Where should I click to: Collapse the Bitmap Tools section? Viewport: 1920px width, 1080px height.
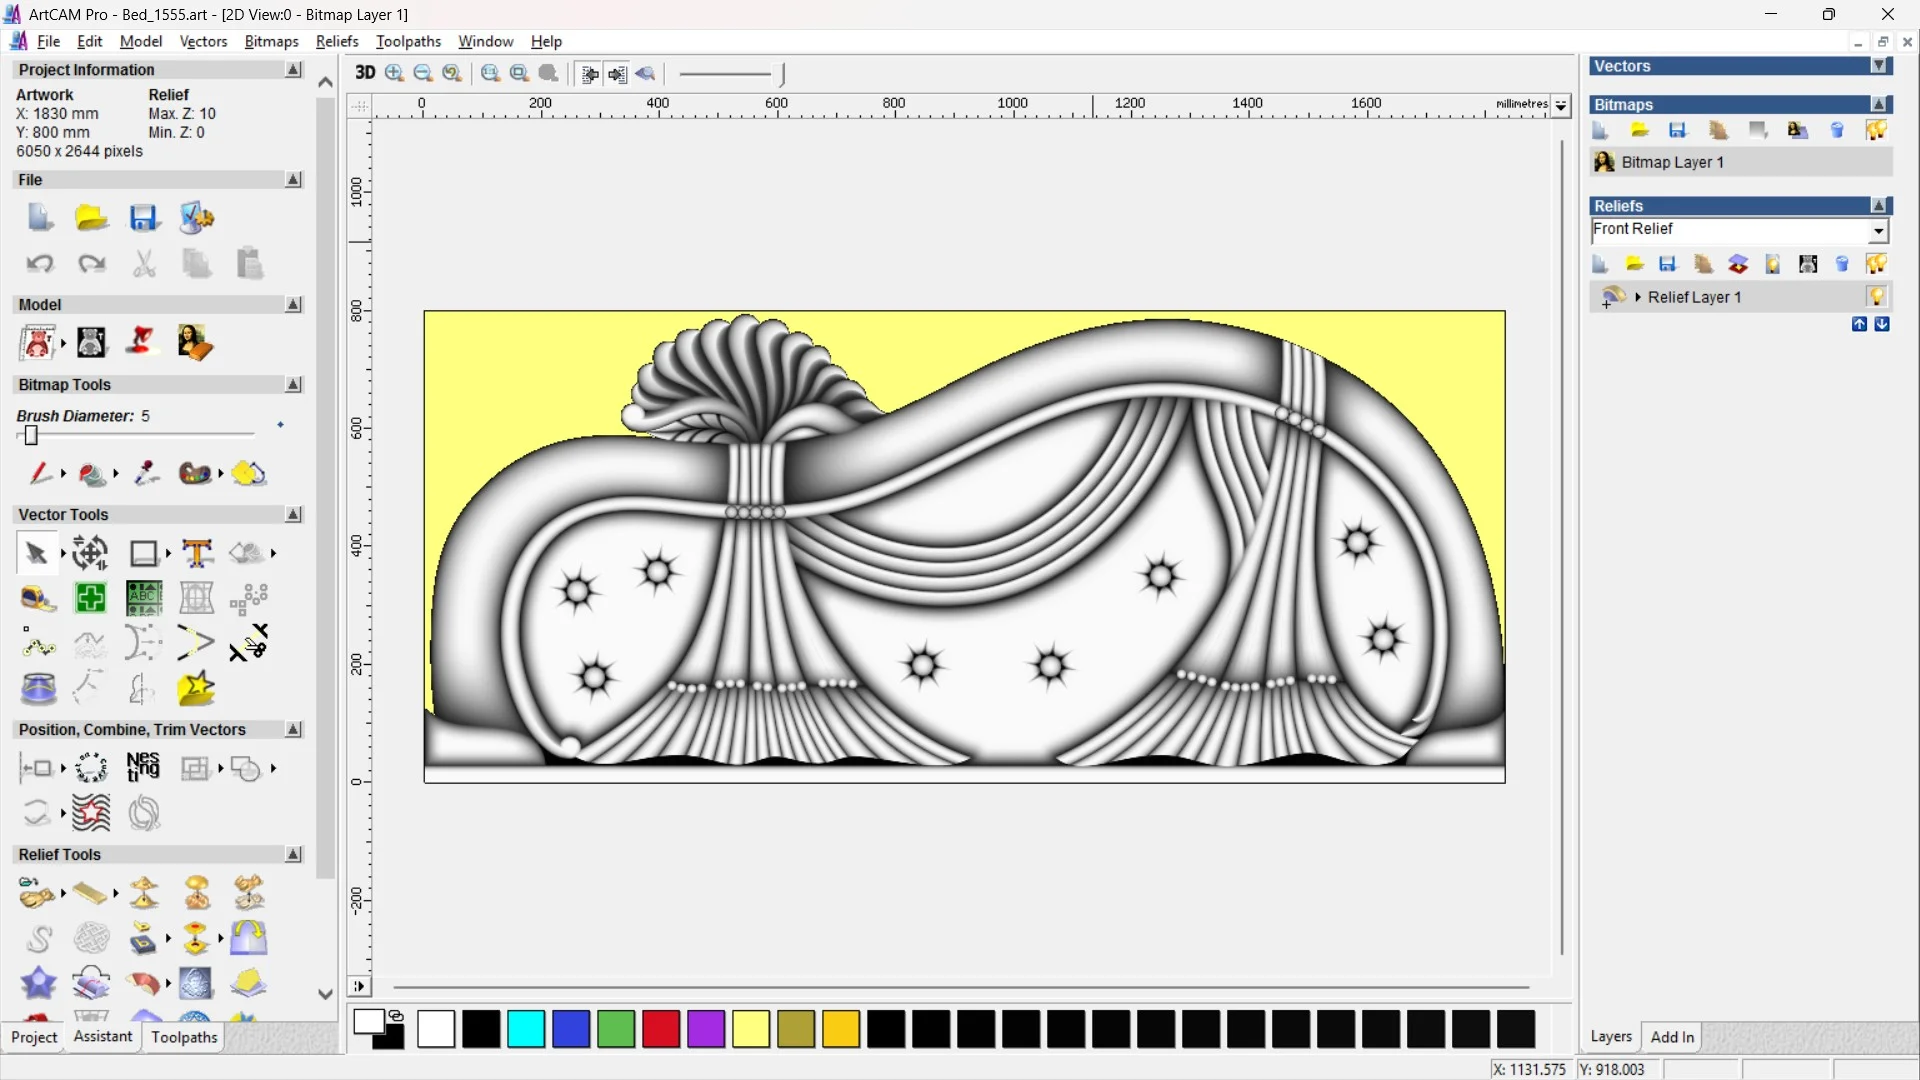pos(293,385)
